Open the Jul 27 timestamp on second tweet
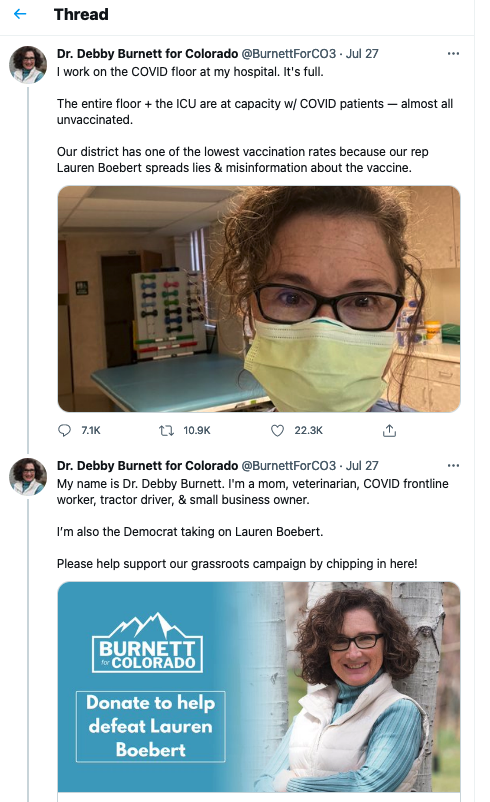 (x=362, y=465)
